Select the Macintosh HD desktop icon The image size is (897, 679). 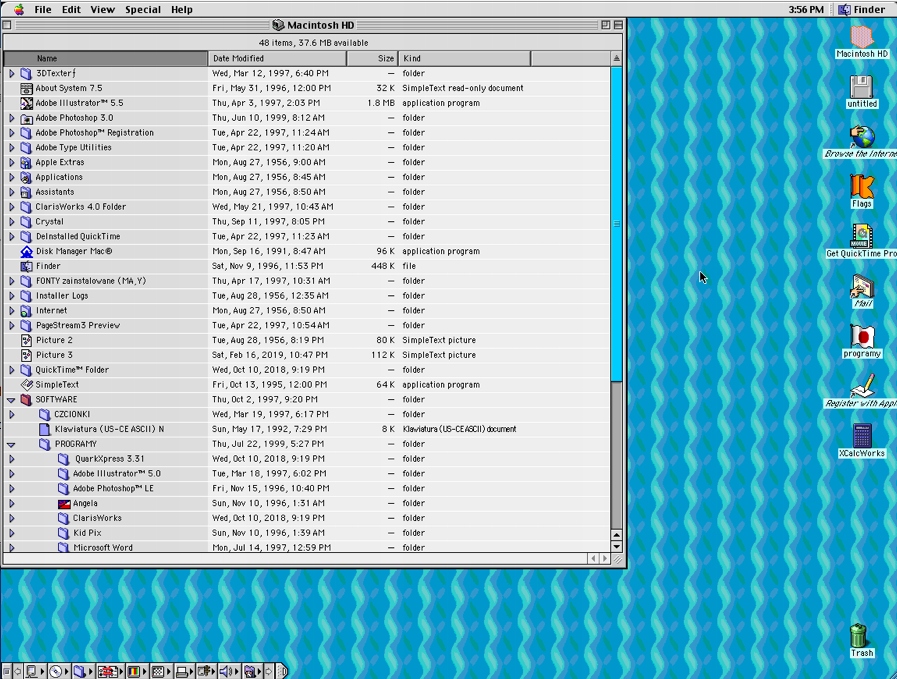(x=862, y=37)
